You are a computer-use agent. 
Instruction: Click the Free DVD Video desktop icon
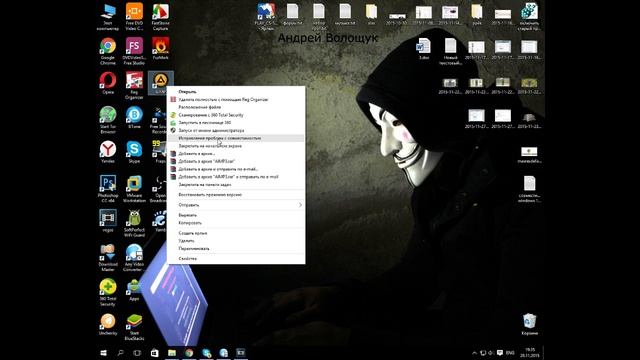coord(134,17)
